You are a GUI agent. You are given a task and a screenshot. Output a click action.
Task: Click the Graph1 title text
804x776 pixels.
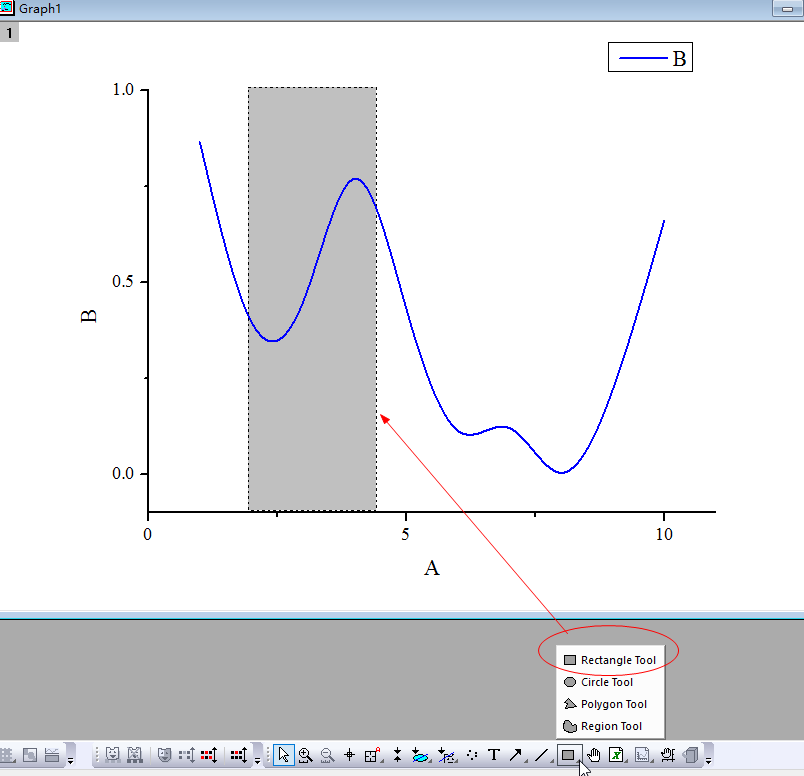pyautogui.click(x=40, y=9)
